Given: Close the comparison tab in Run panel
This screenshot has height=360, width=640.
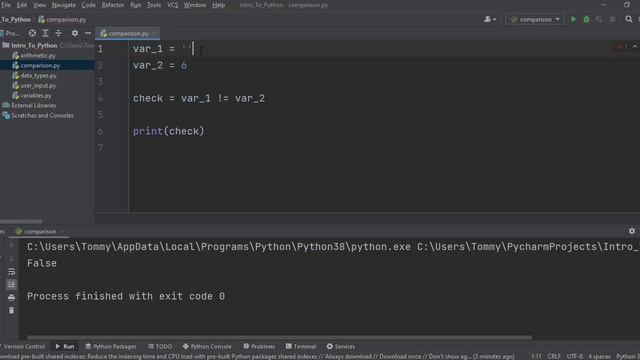Looking at the screenshot, I should click(62, 231).
